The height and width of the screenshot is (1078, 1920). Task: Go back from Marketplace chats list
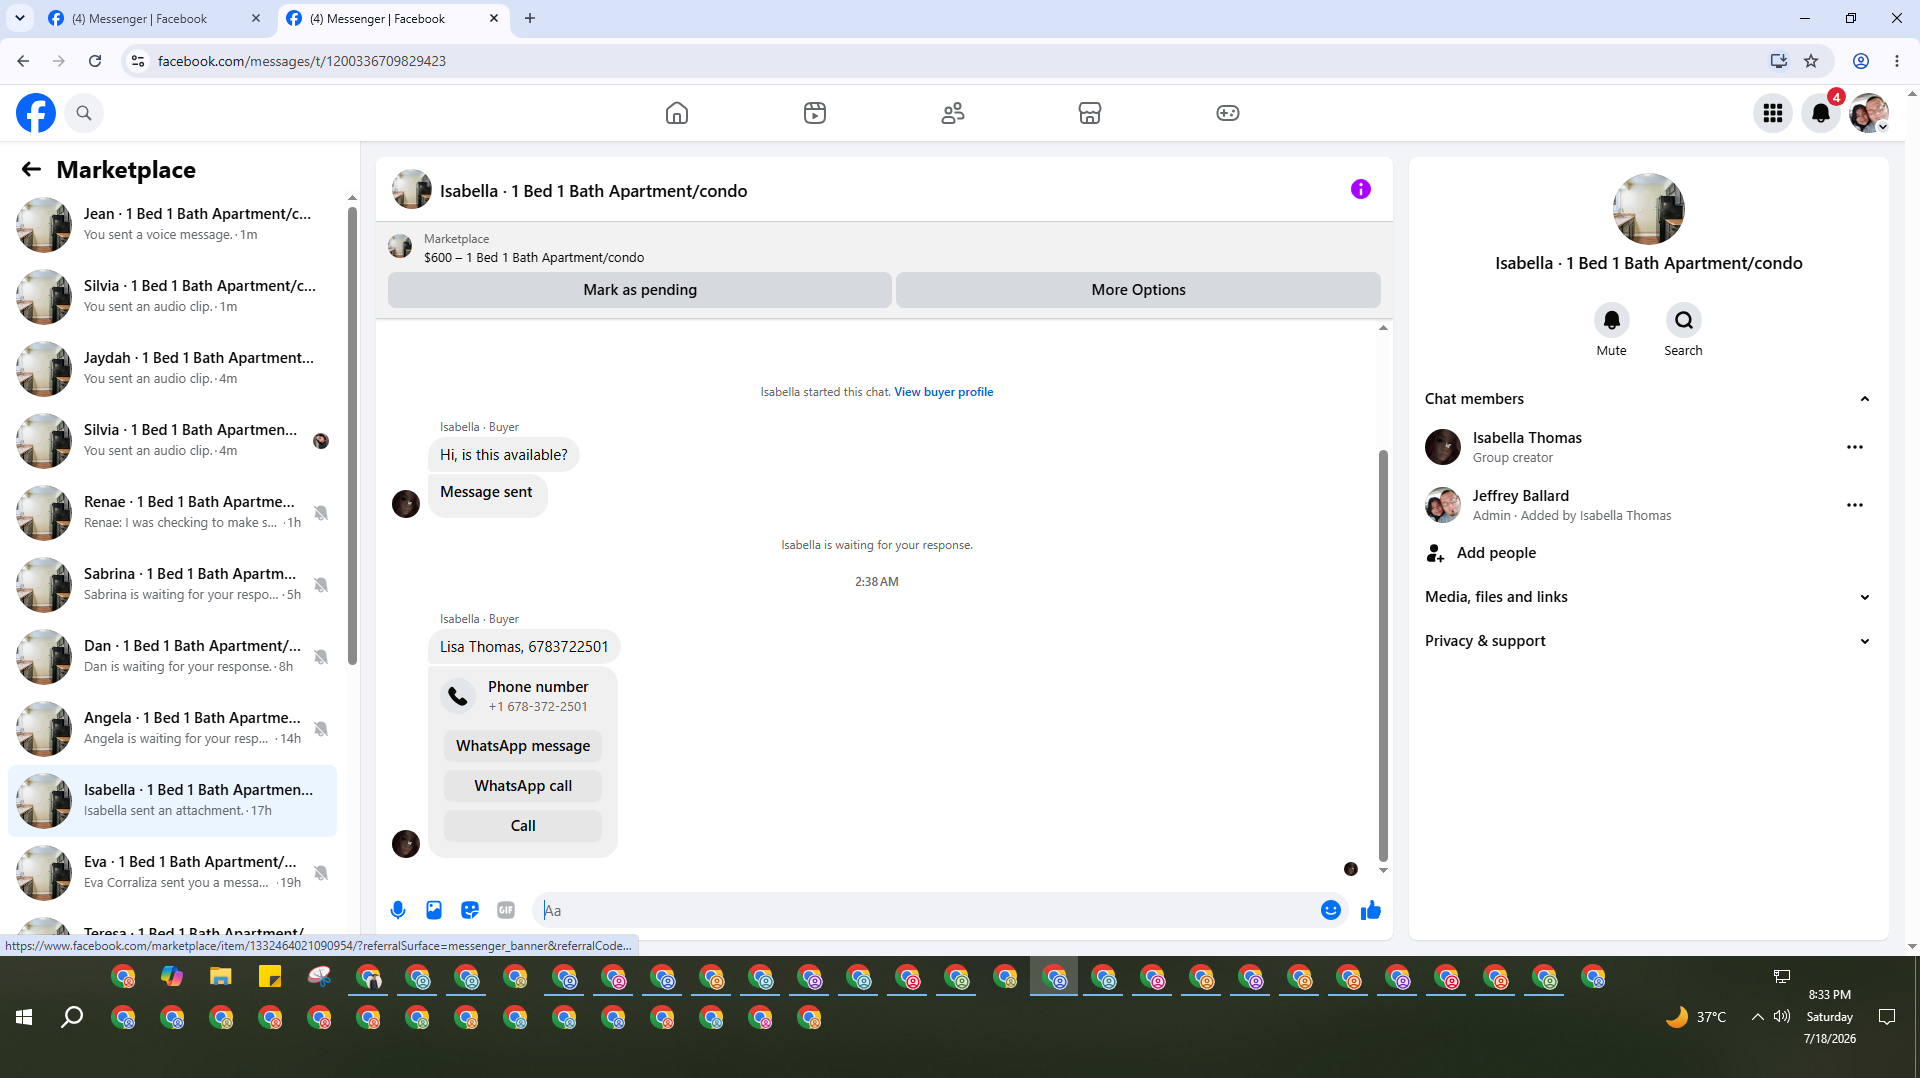tap(31, 170)
